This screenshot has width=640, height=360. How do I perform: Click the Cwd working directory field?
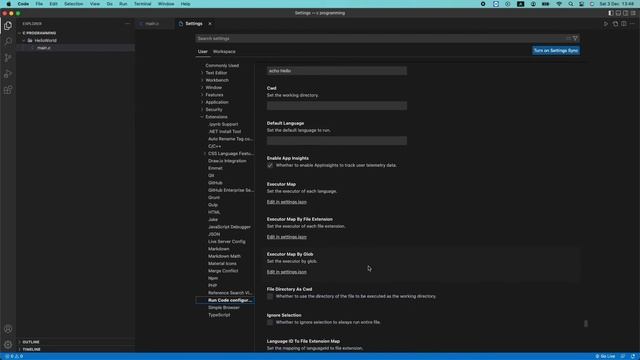coord(337,106)
